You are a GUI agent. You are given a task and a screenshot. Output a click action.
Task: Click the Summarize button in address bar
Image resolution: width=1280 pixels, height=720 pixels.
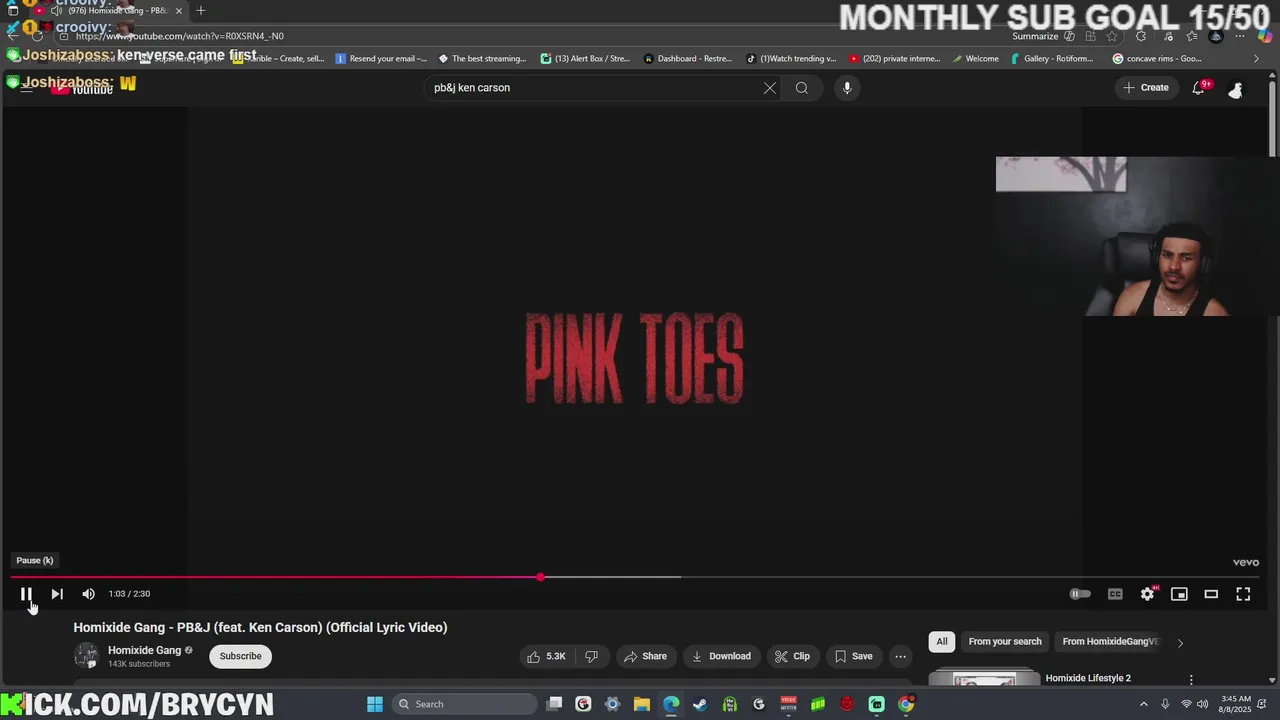pos(1043,36)
